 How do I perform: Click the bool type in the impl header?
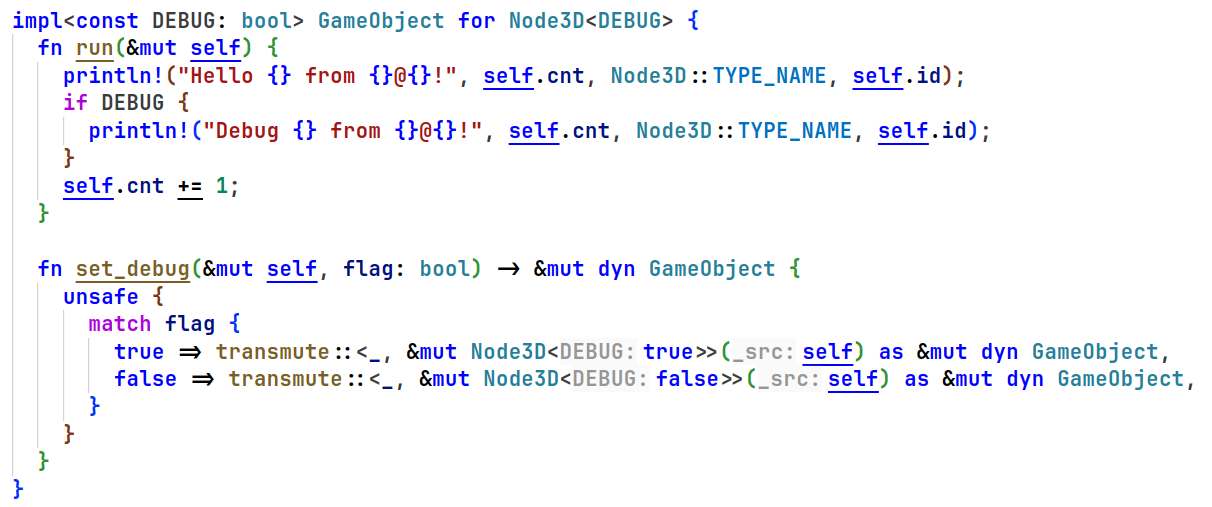pos(266,21)
